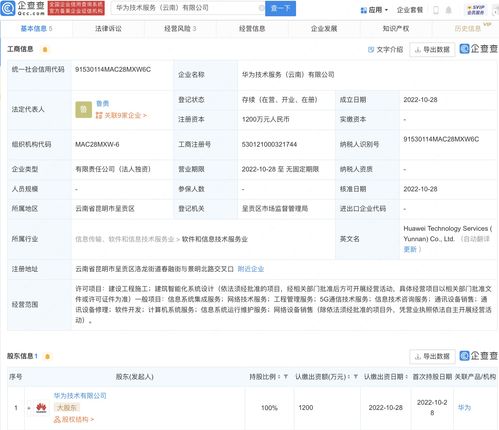499x430 pixels.
Task: Click 有限责任公司（法人独资）text
Action: pos(113,169)
